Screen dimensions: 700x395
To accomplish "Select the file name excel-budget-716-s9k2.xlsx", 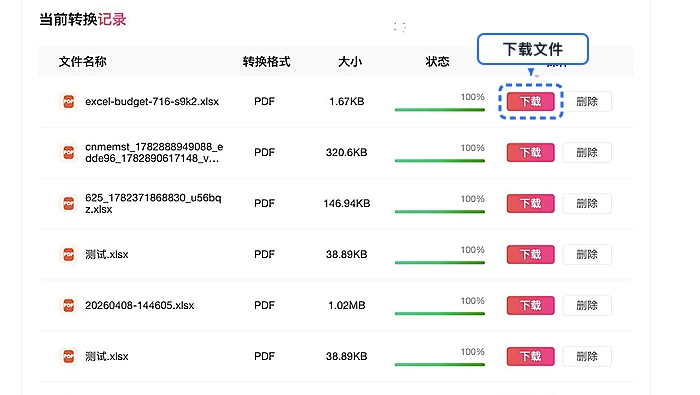I will point(152,101).
